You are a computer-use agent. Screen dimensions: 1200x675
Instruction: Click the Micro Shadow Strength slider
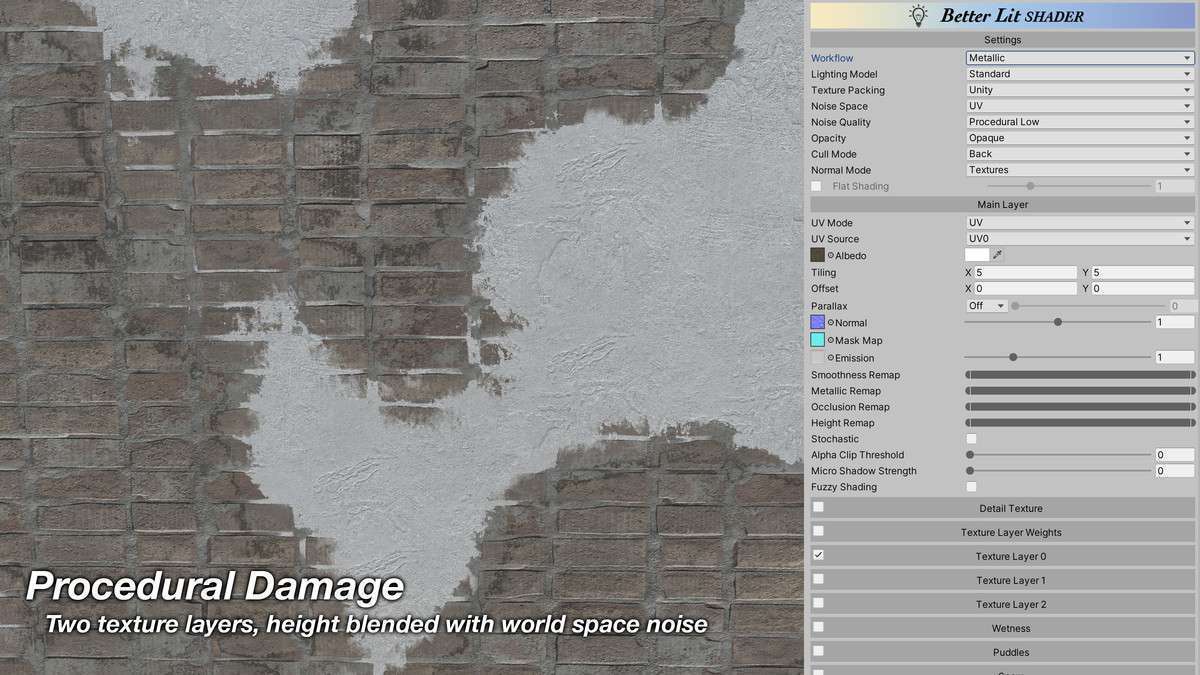(1058, 471)
